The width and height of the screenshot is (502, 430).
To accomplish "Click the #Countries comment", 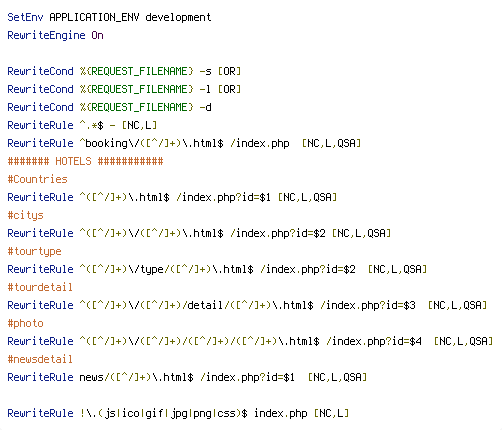I will coord(37,179).
